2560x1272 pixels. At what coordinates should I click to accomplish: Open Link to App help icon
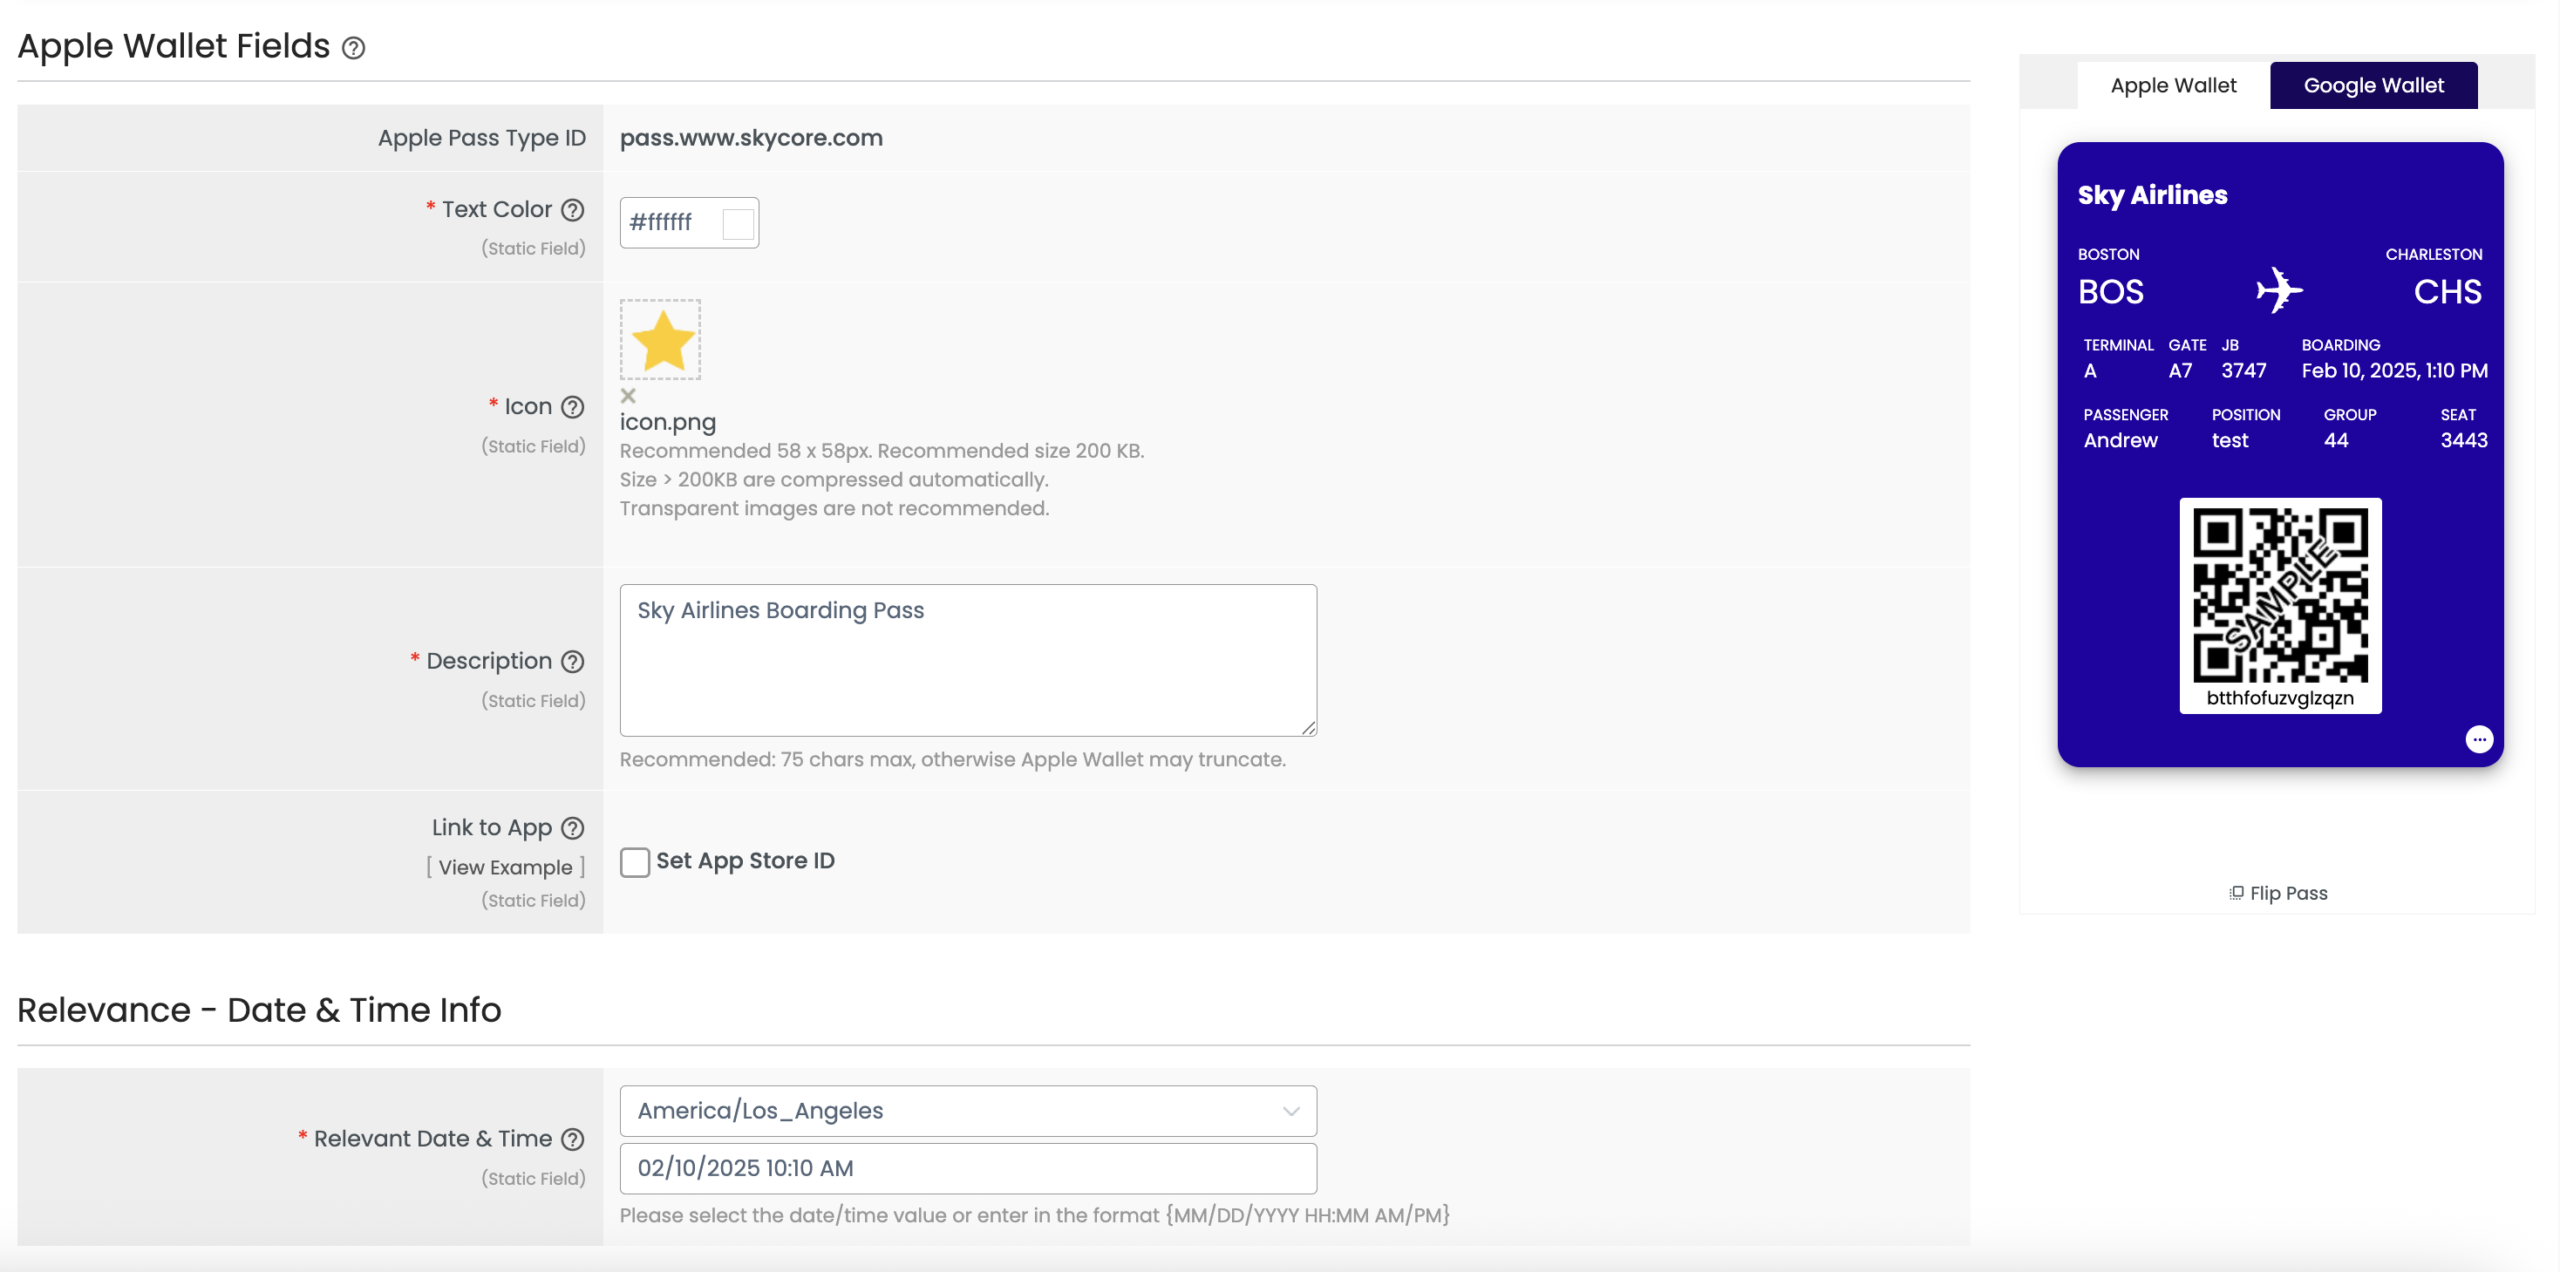pos(572,828)
